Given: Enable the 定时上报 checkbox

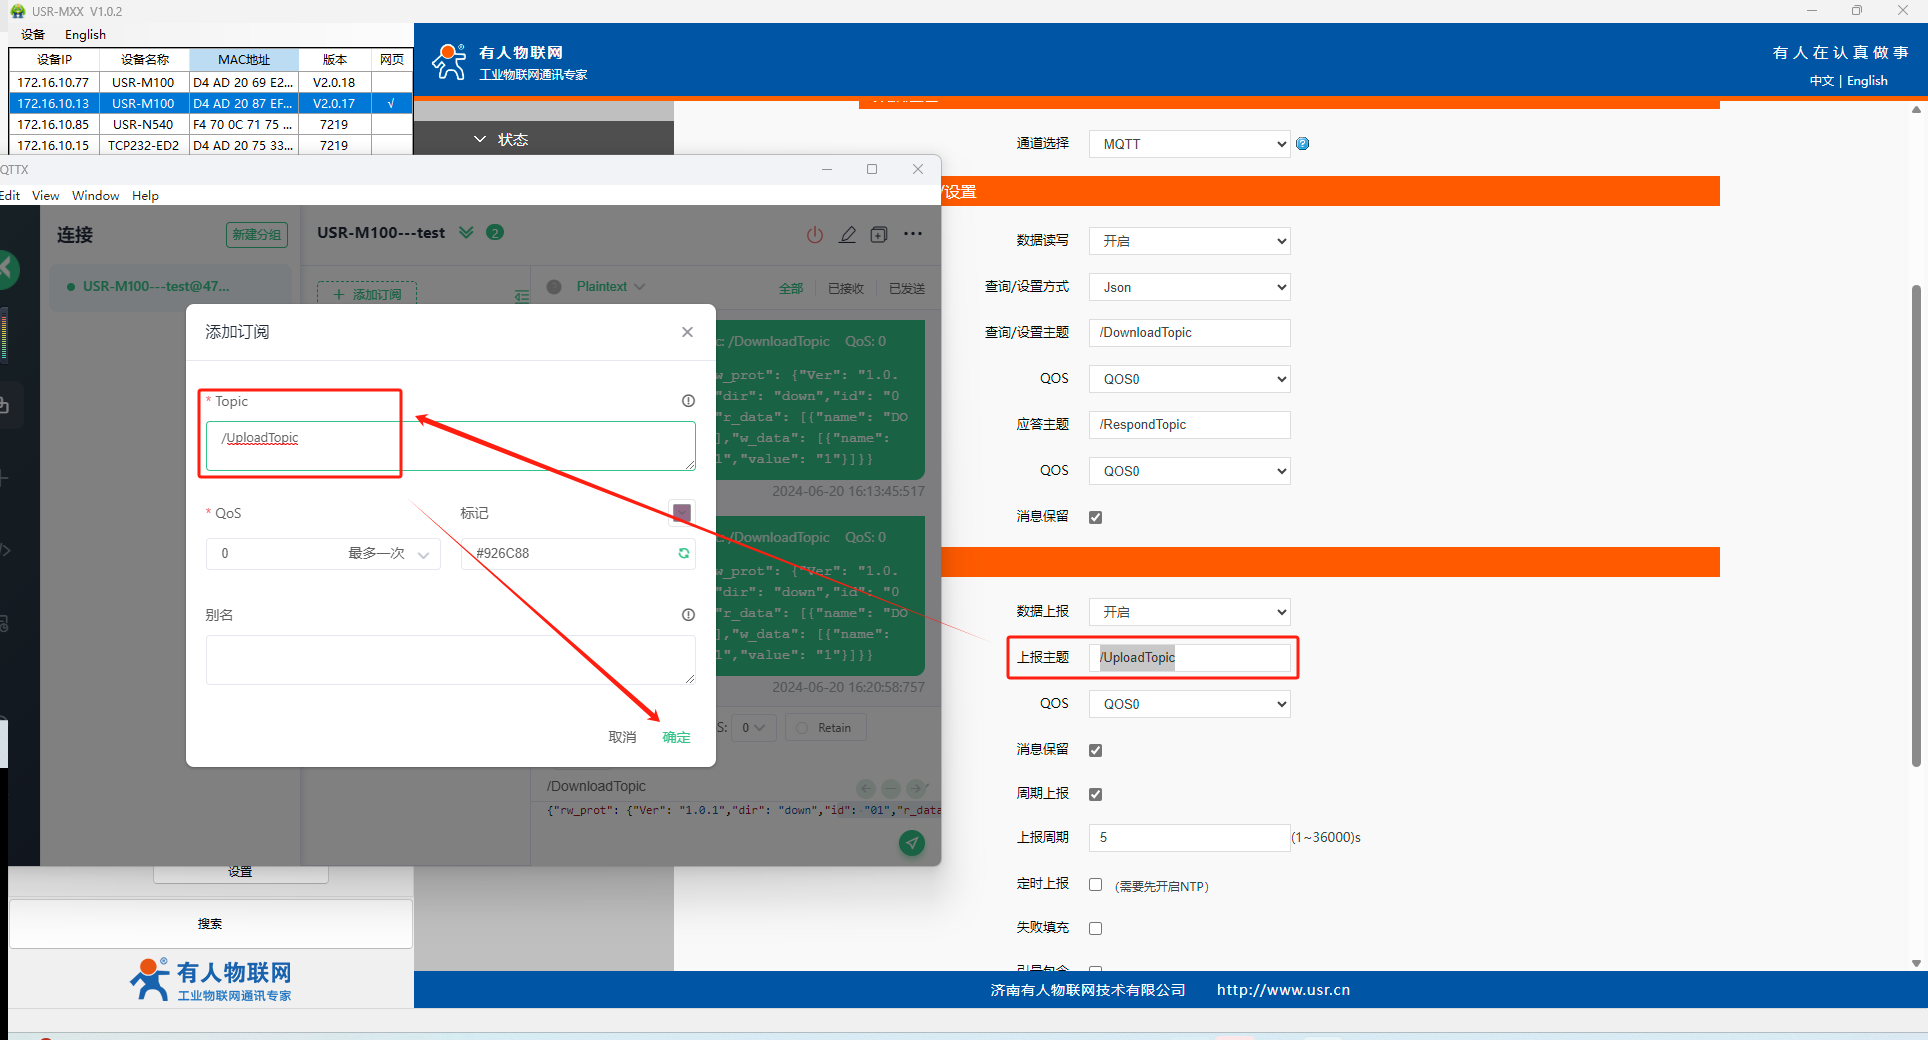Looking at the screenshot, I should point(1095,885).
